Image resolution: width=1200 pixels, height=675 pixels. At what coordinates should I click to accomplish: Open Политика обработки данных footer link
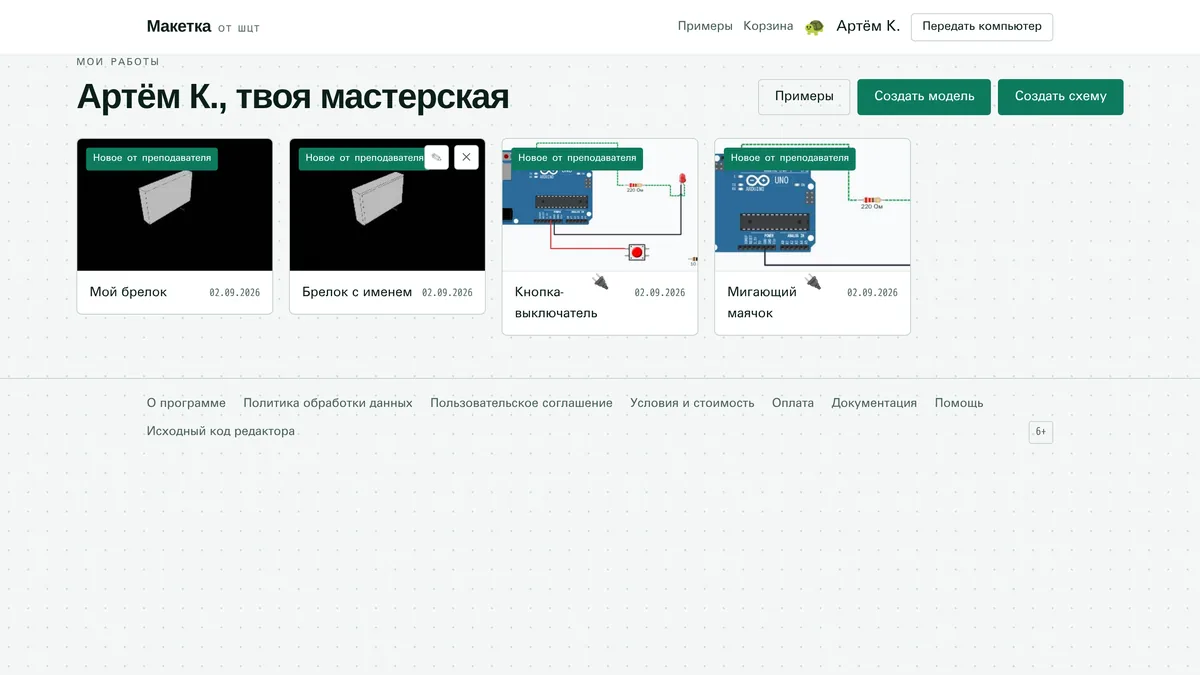pyautogui.click(x=328, y=403)
